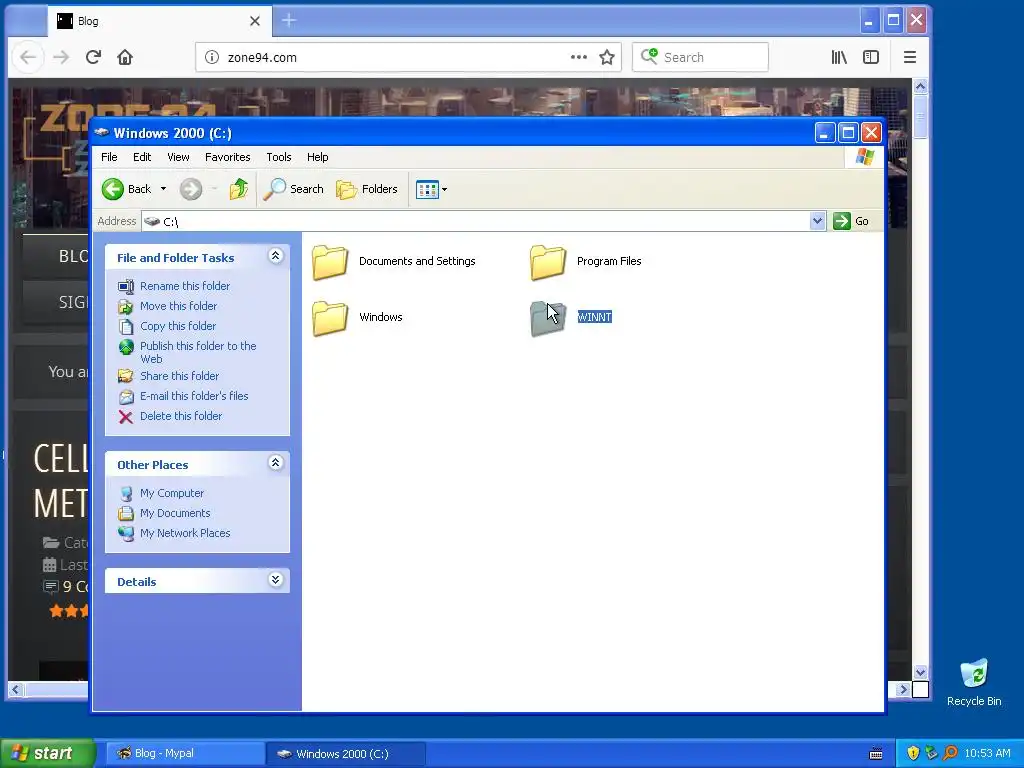1024x768 pixels.
Task: Open the Edit menu in Explorer
Action: tap(142, 157)
